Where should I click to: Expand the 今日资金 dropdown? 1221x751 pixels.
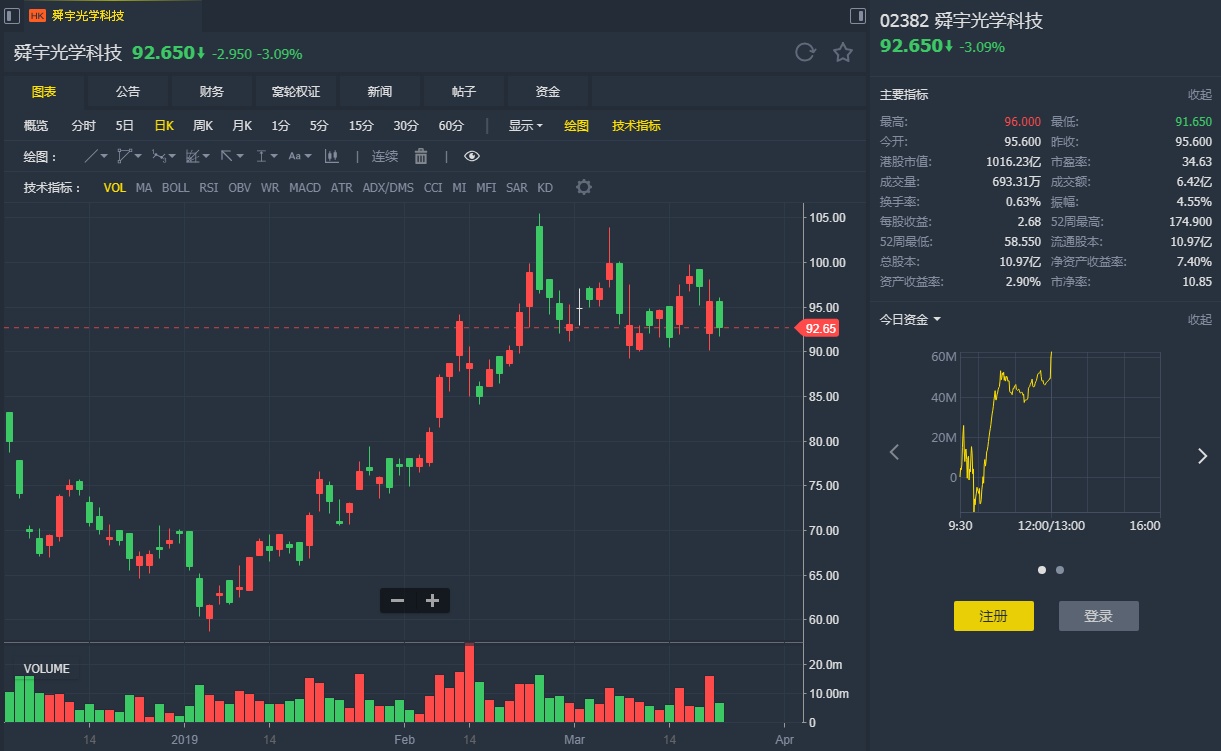pos(910,320)
